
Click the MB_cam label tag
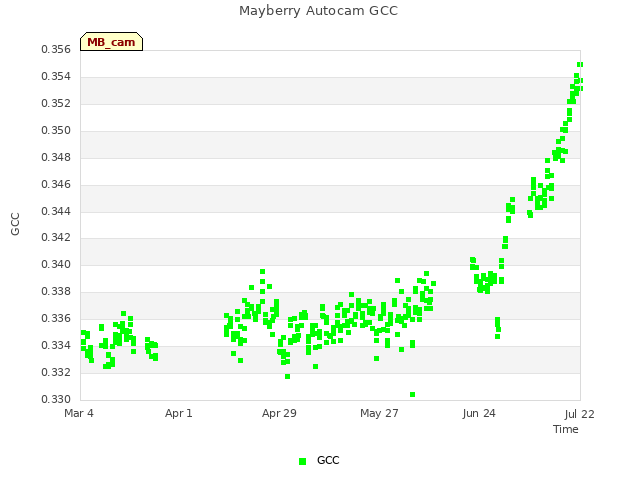coord(111,42)
